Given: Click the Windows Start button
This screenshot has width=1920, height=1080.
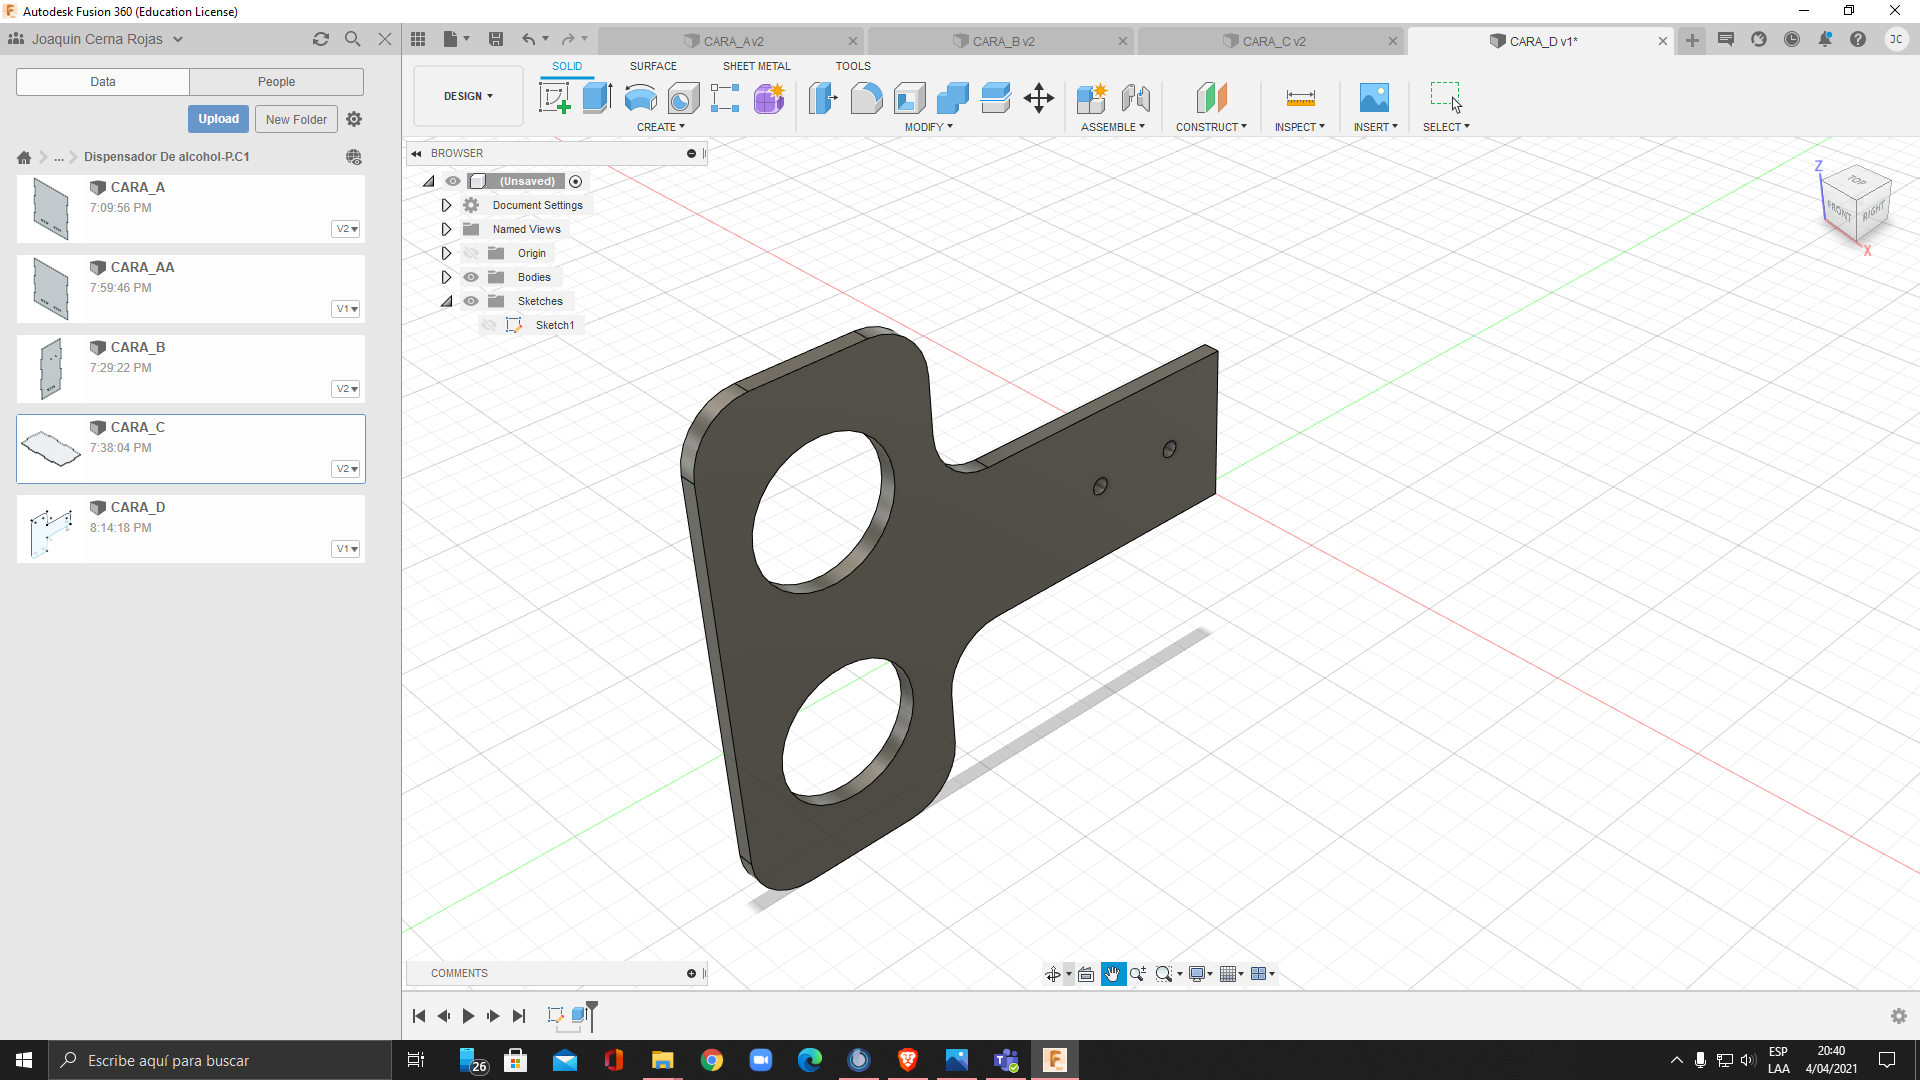Looking at the screenshot, I should [24, 1060].
